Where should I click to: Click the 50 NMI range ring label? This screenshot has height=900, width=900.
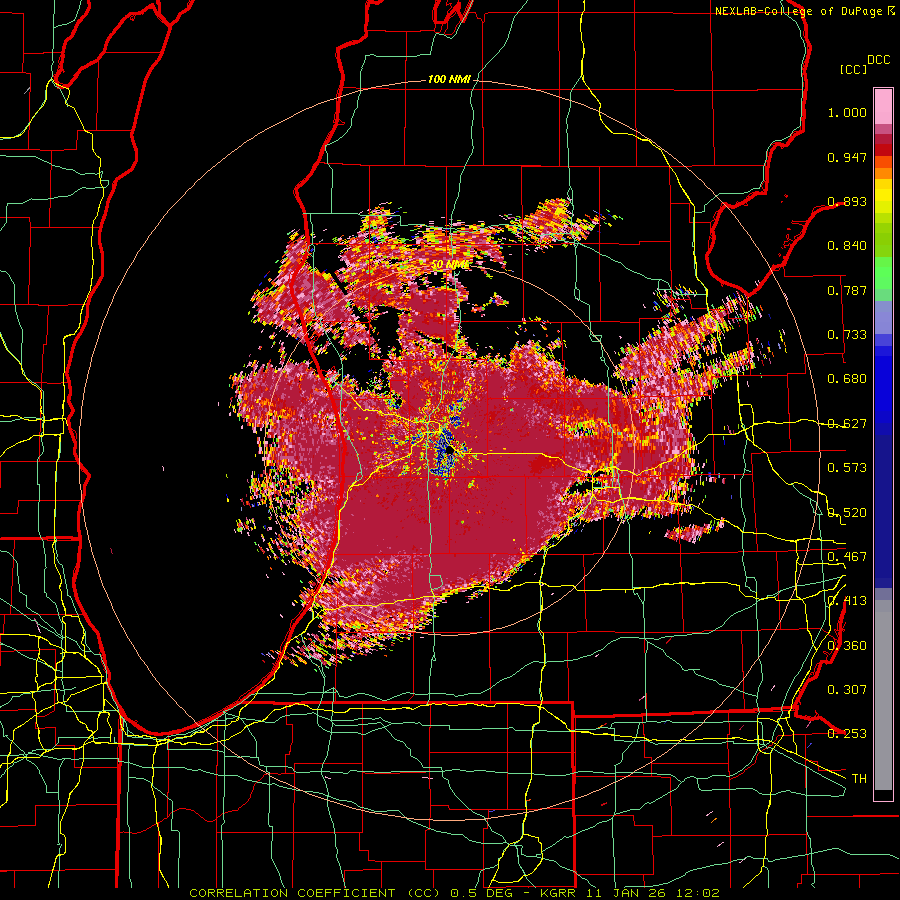click(x=449, y=265)
